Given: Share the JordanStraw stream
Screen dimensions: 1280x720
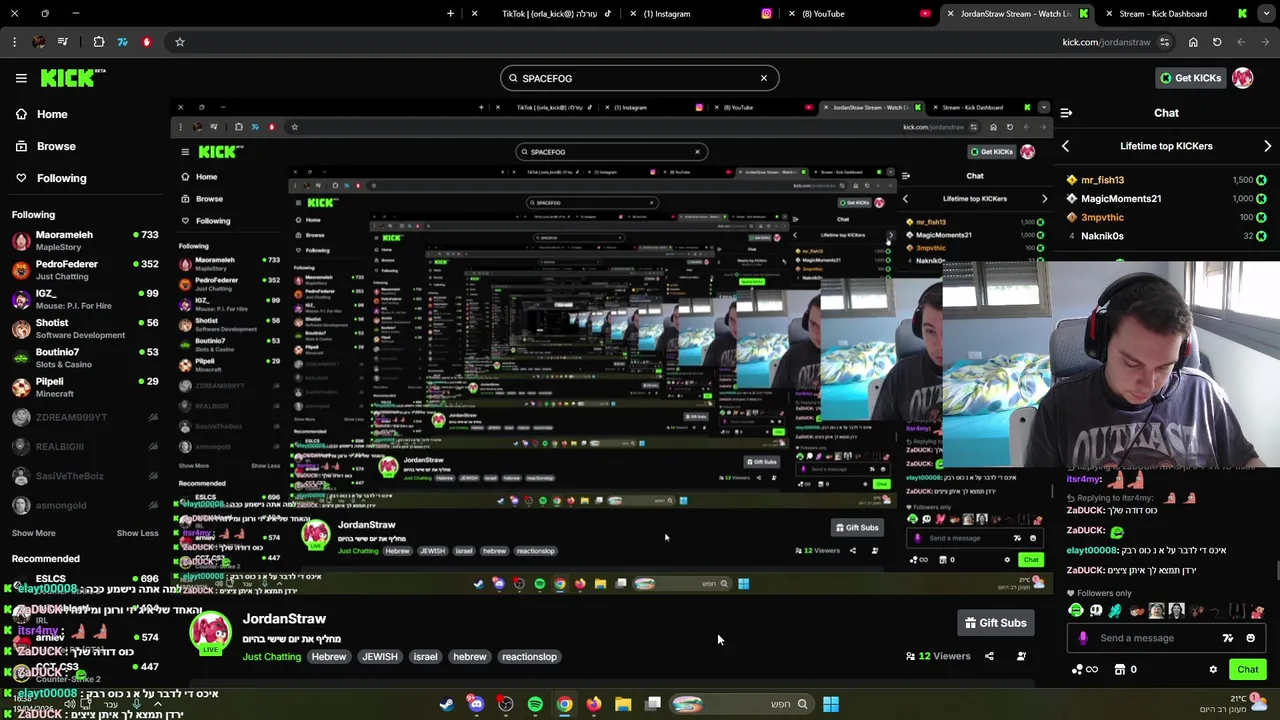Looking at the screenshot, I should pos(989,656).
